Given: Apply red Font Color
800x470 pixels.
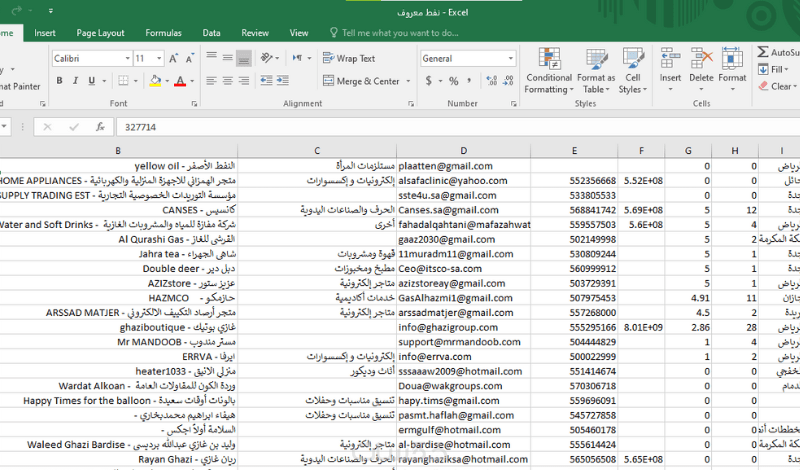Looking at the screenshot, I should pos(180,81).
